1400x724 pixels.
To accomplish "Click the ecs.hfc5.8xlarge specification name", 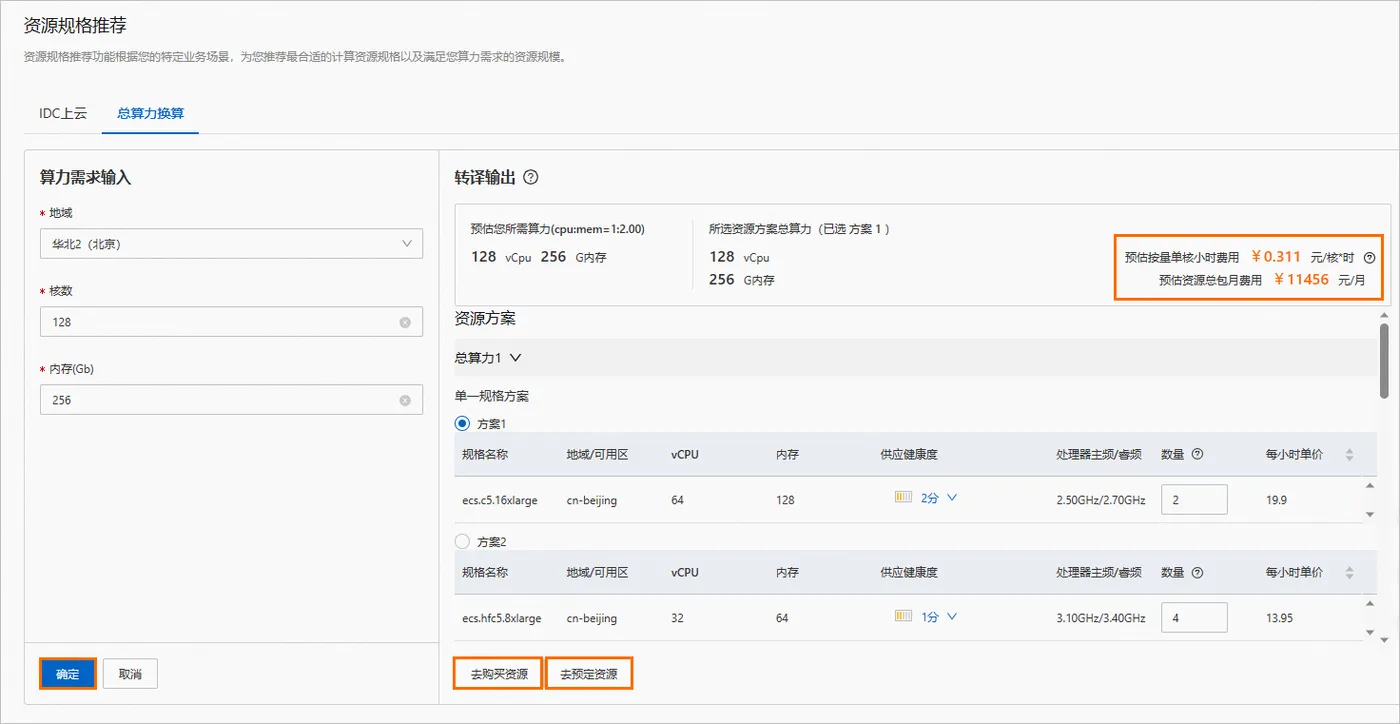I will tap(502, 618).
